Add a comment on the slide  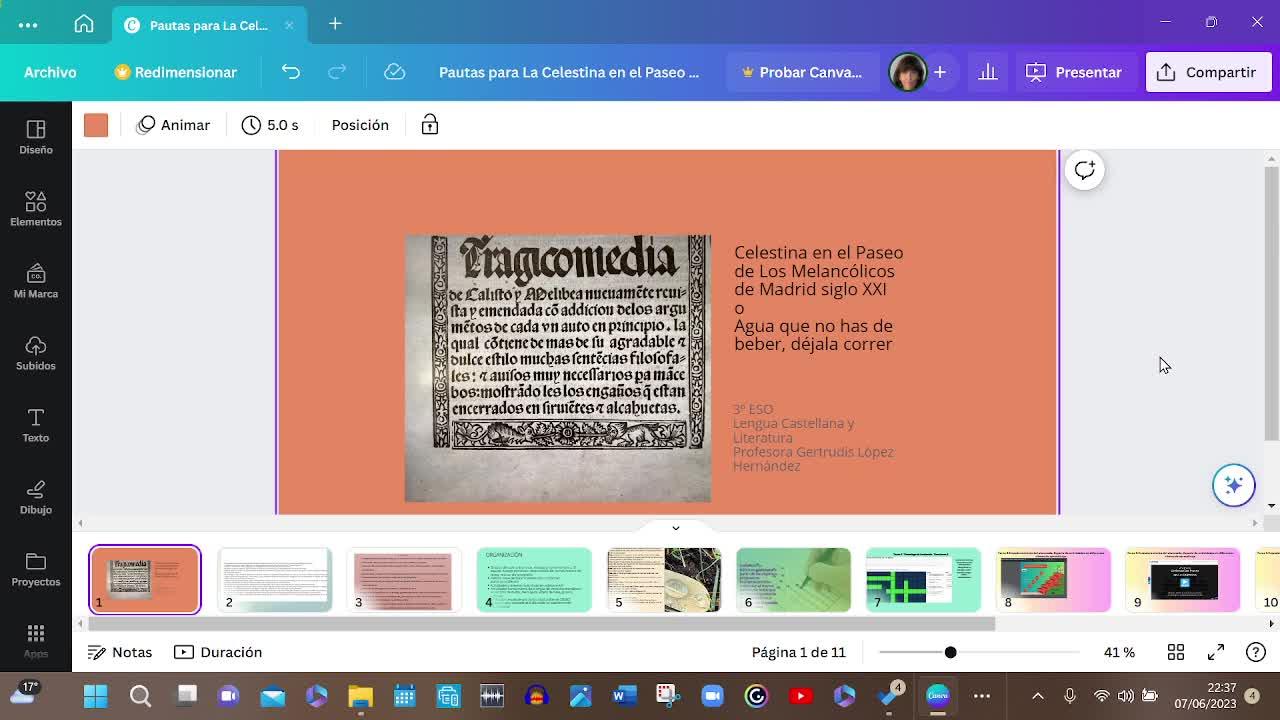pyautogui.click(x=1085, y=170)
